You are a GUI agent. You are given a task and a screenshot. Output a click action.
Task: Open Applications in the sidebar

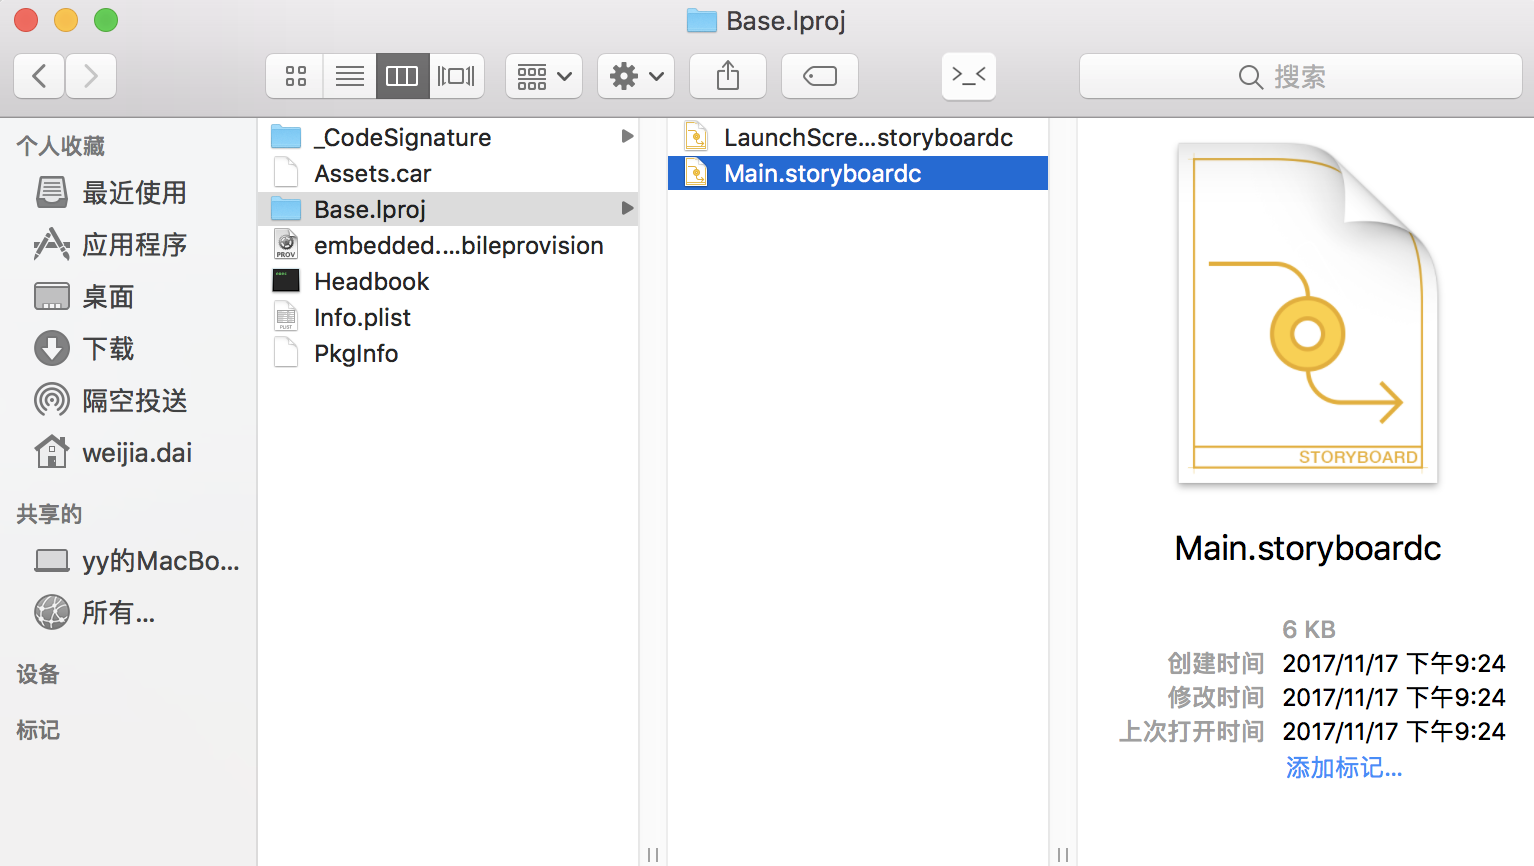134,245
